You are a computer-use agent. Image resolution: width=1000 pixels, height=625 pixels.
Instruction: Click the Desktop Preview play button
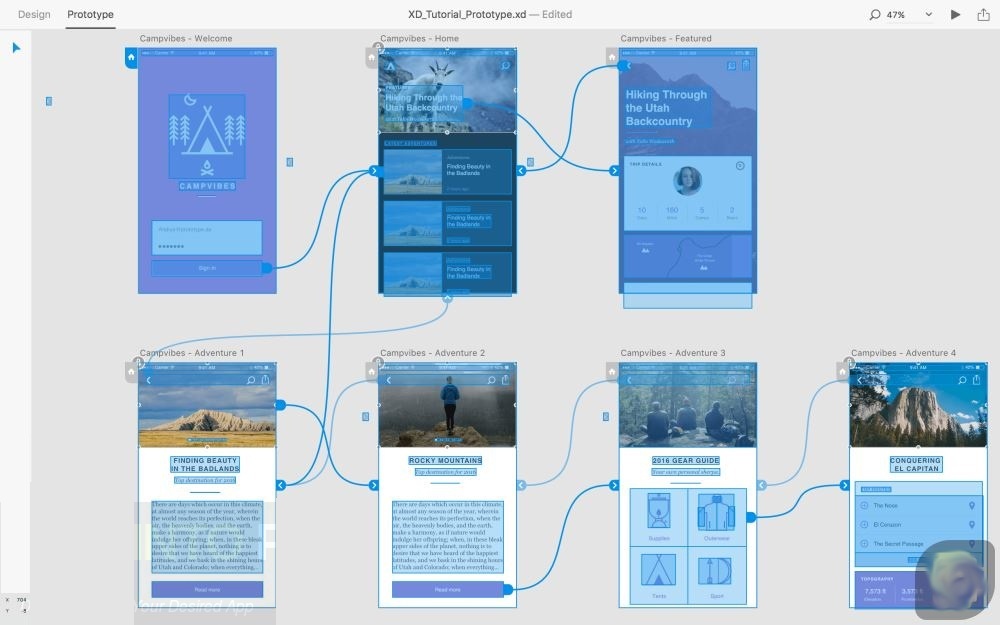[955, 13]
